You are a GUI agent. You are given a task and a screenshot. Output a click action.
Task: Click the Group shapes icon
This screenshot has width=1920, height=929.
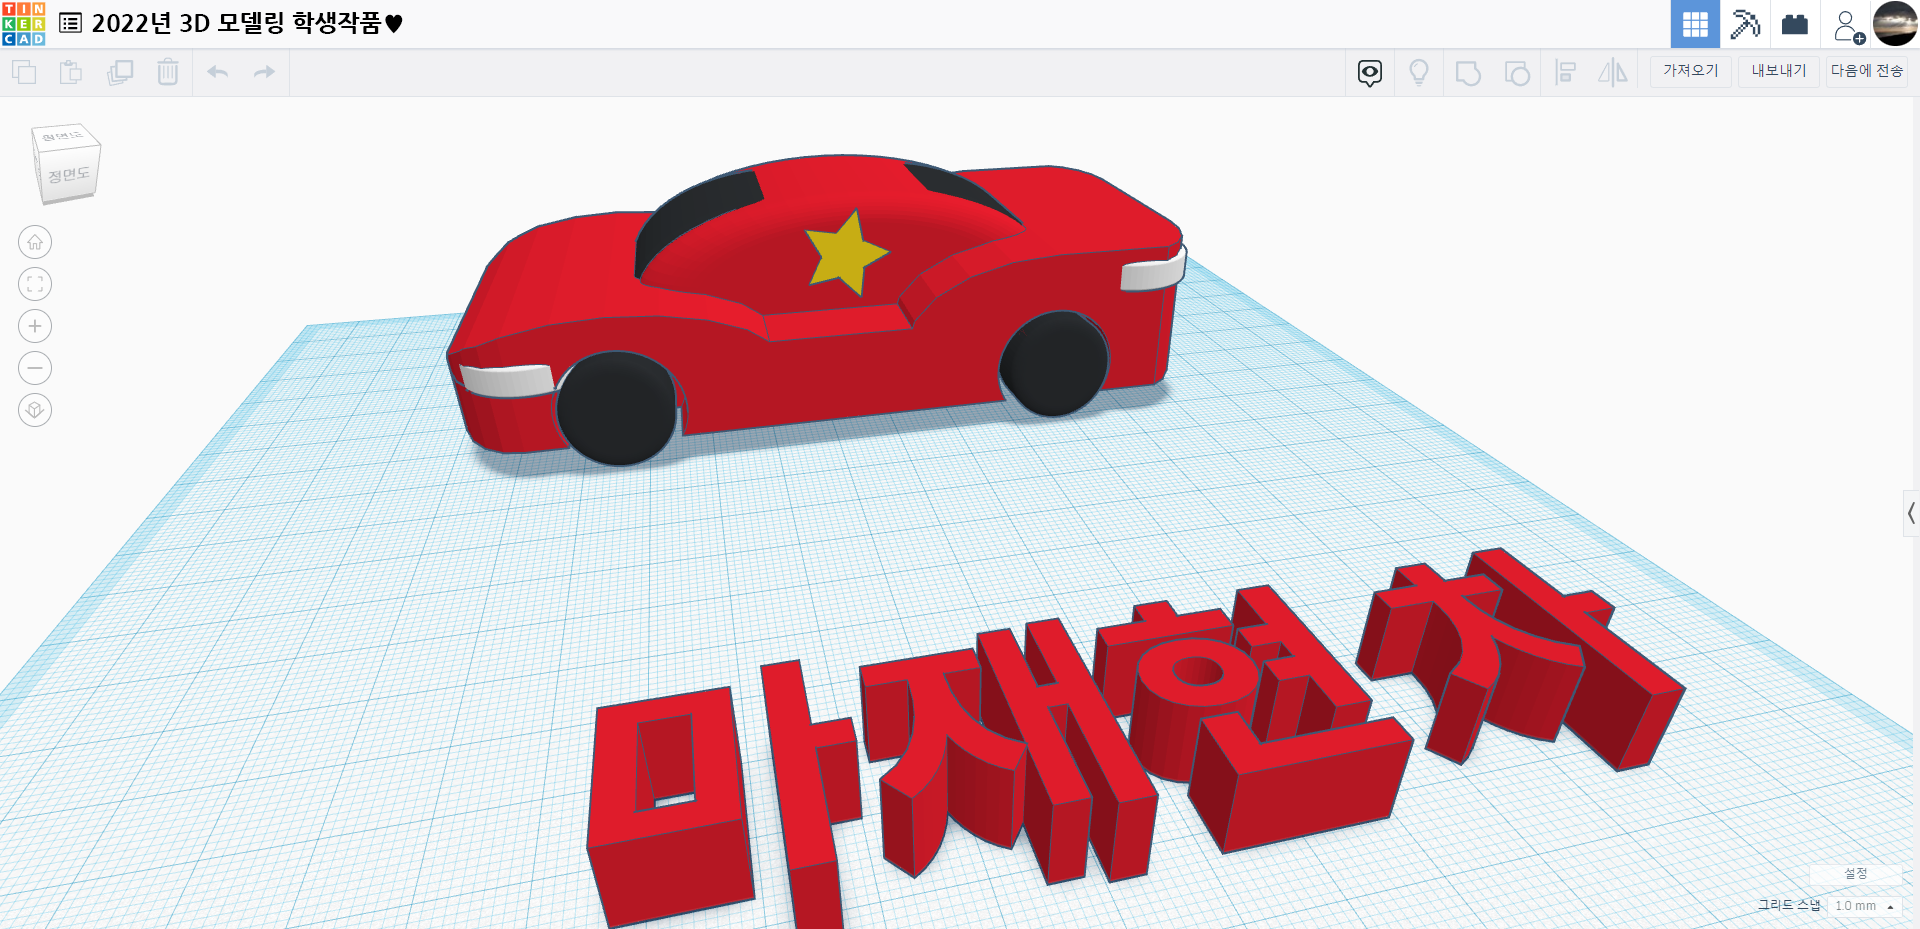pos(1468,72)
